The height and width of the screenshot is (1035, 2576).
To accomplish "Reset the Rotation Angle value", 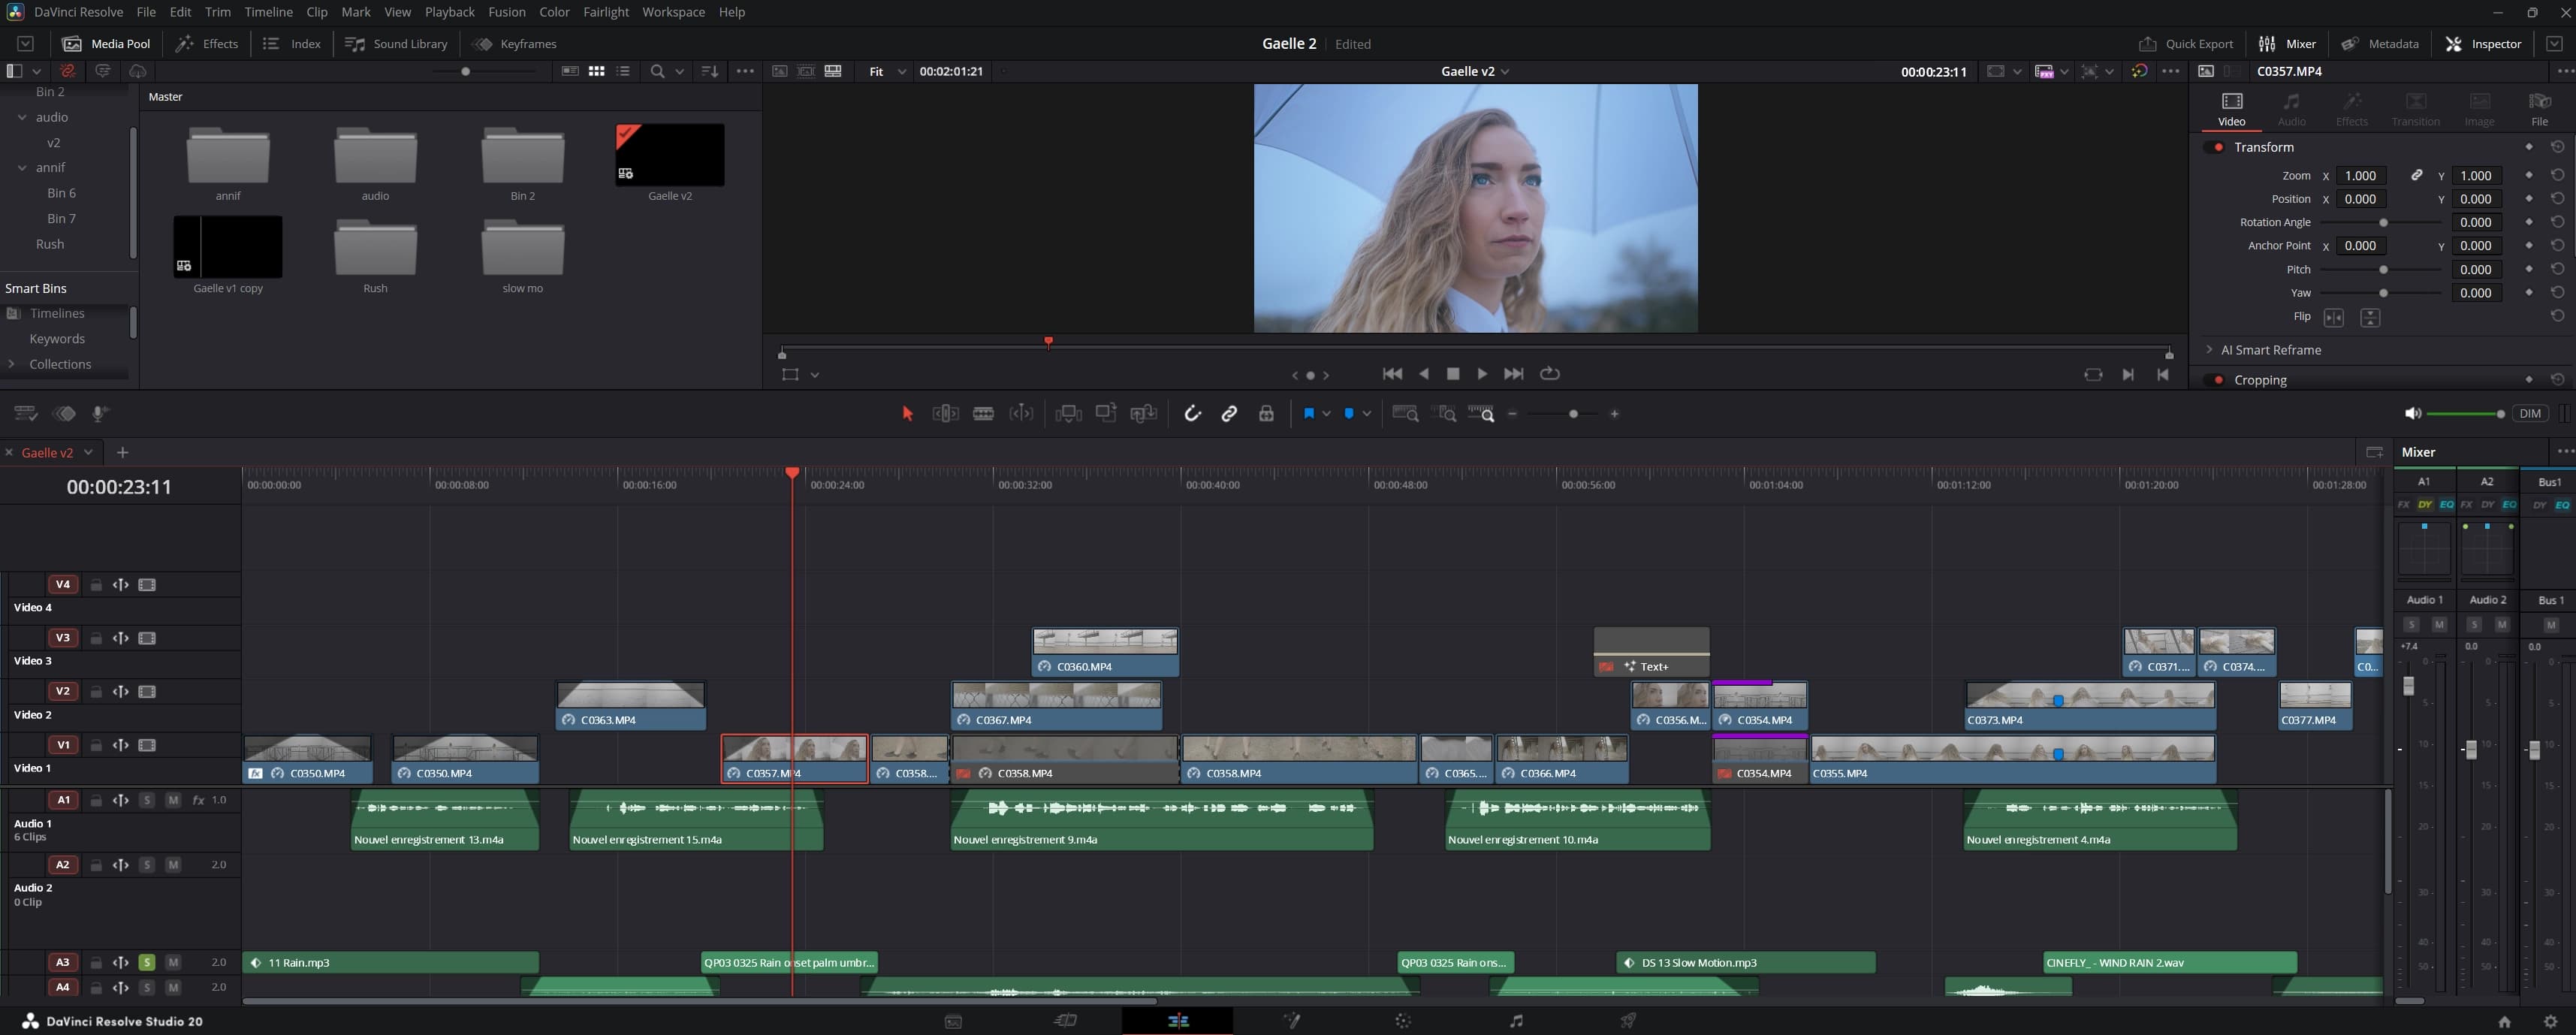I will (x=2557, y=222).
